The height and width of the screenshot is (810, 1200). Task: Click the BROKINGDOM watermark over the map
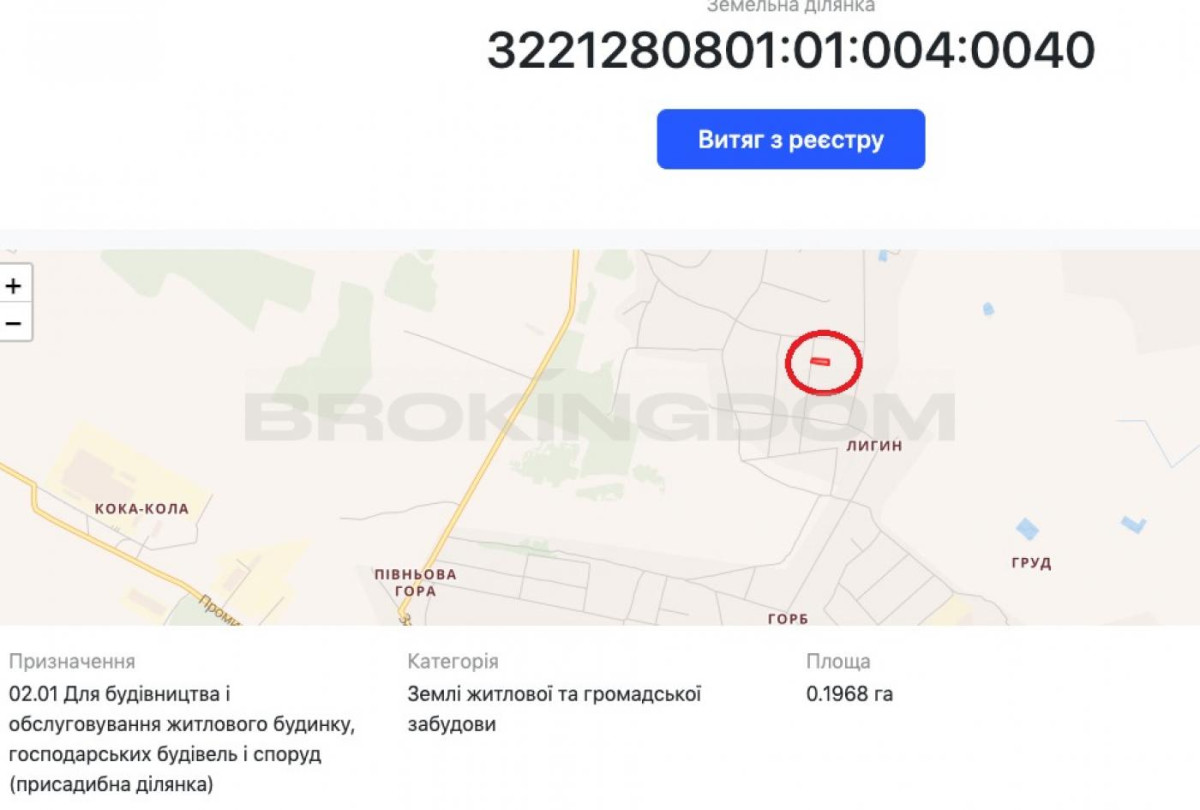point(600,417)
